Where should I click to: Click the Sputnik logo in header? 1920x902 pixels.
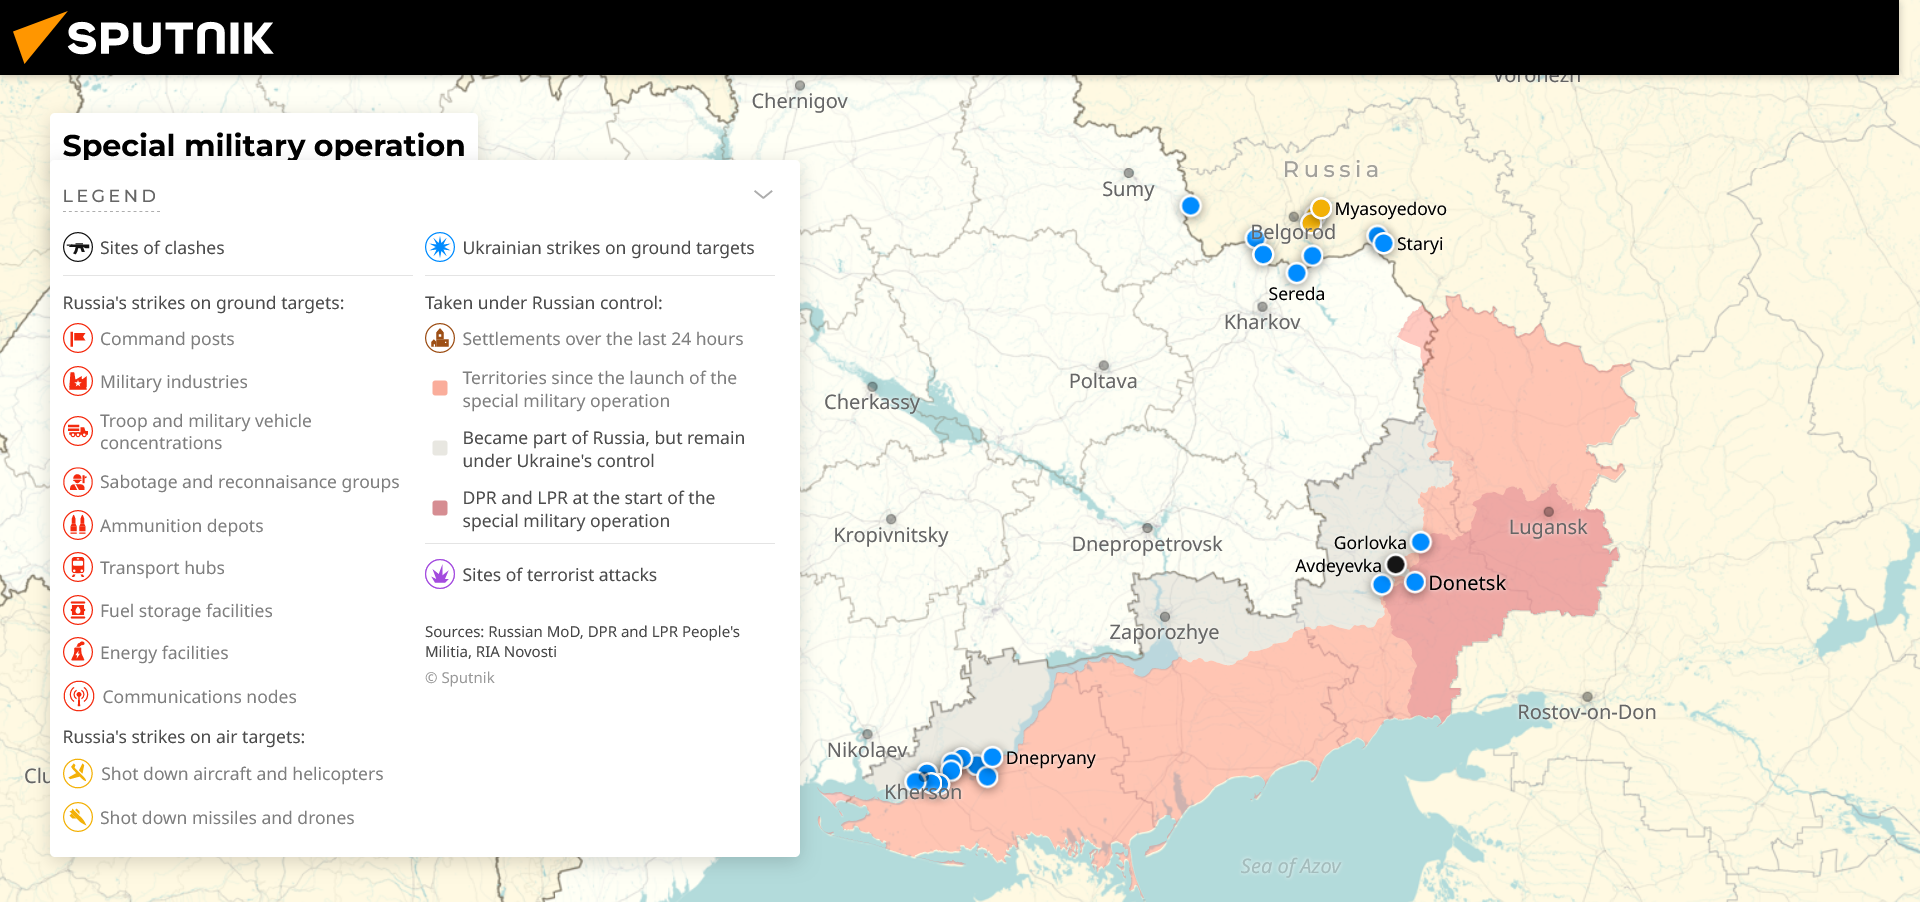tap(143, 38)
